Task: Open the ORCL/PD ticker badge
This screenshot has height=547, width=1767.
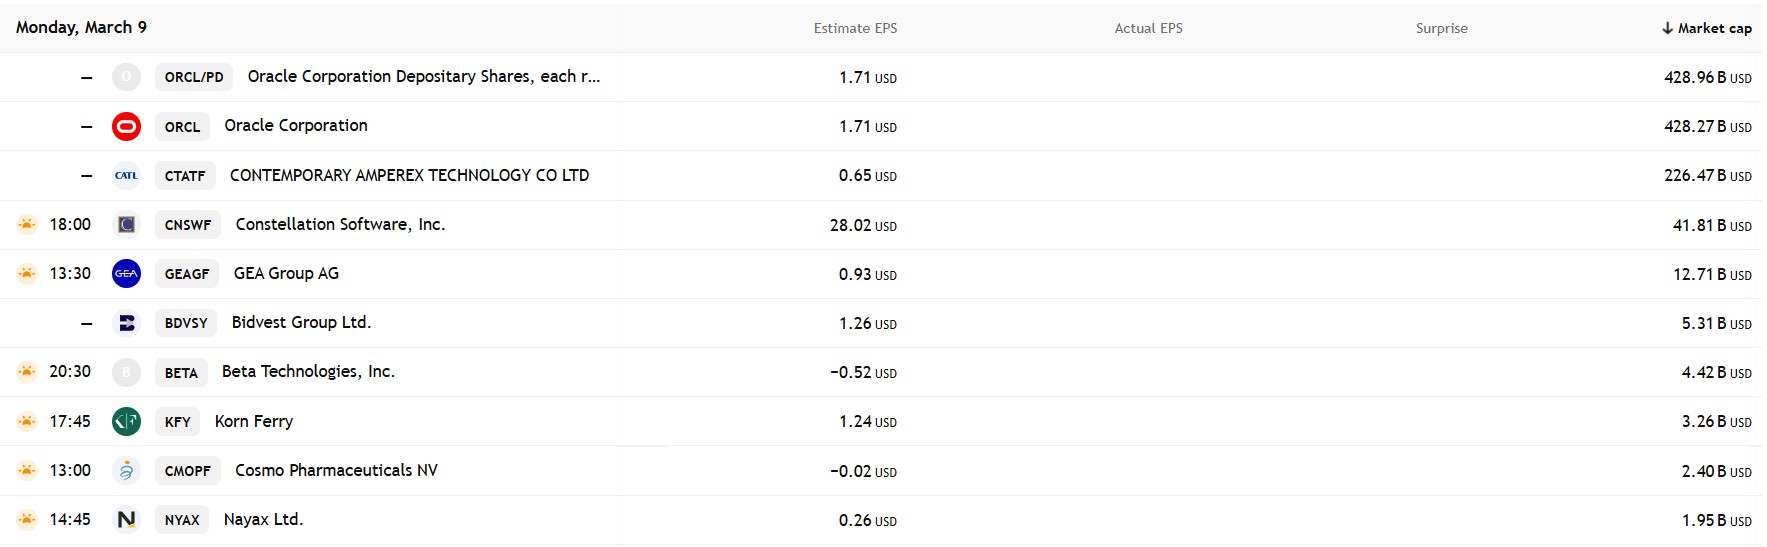Action: tap(194, 77)
